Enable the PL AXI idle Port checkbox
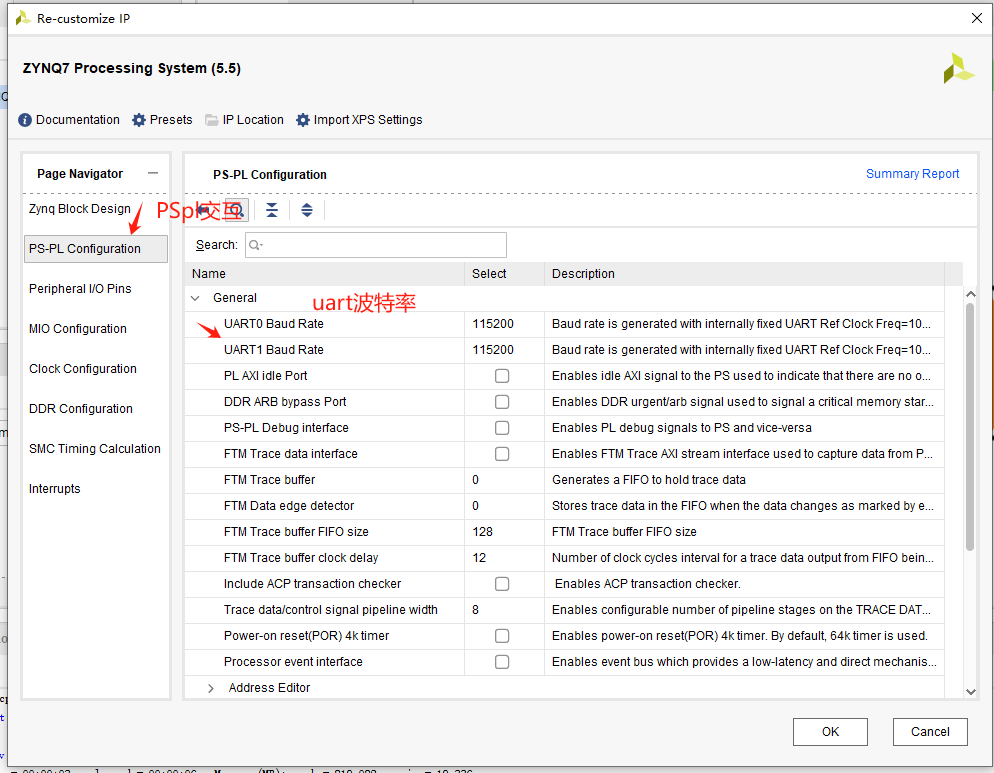Screen dimensions: 994x773 (x=502, y=376)
